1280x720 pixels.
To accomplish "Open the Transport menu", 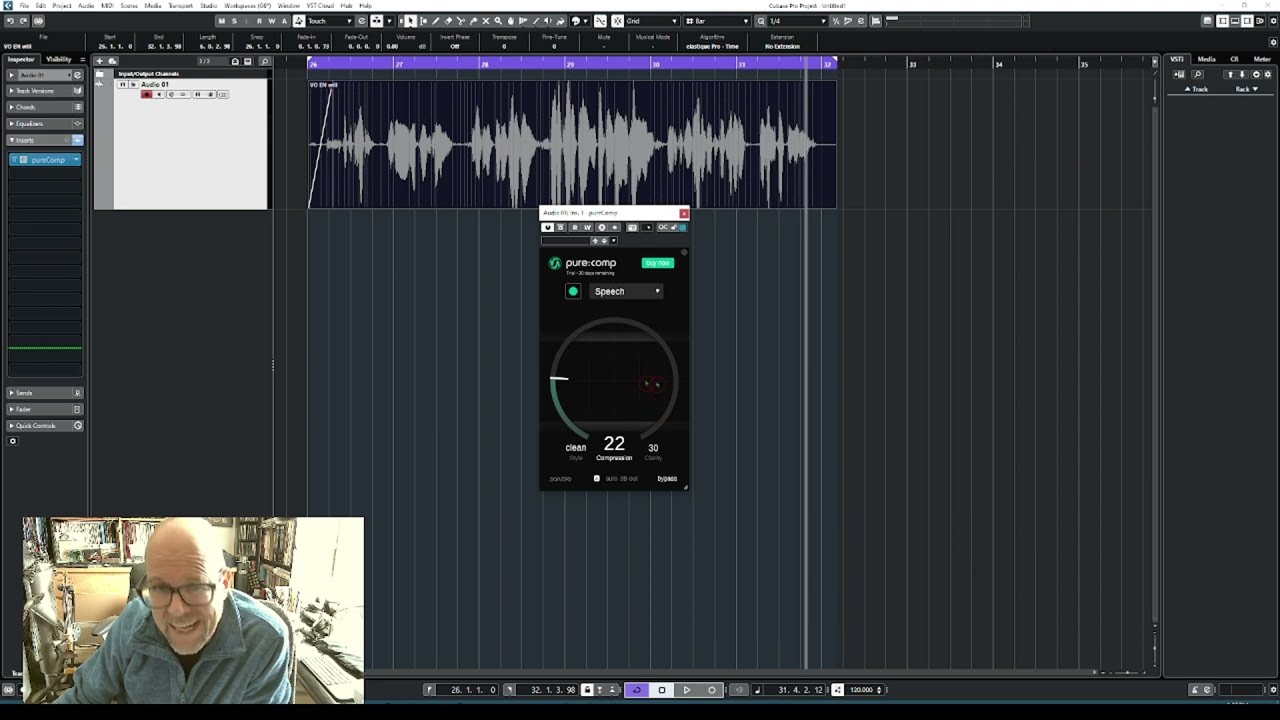I will click(180, 5).
